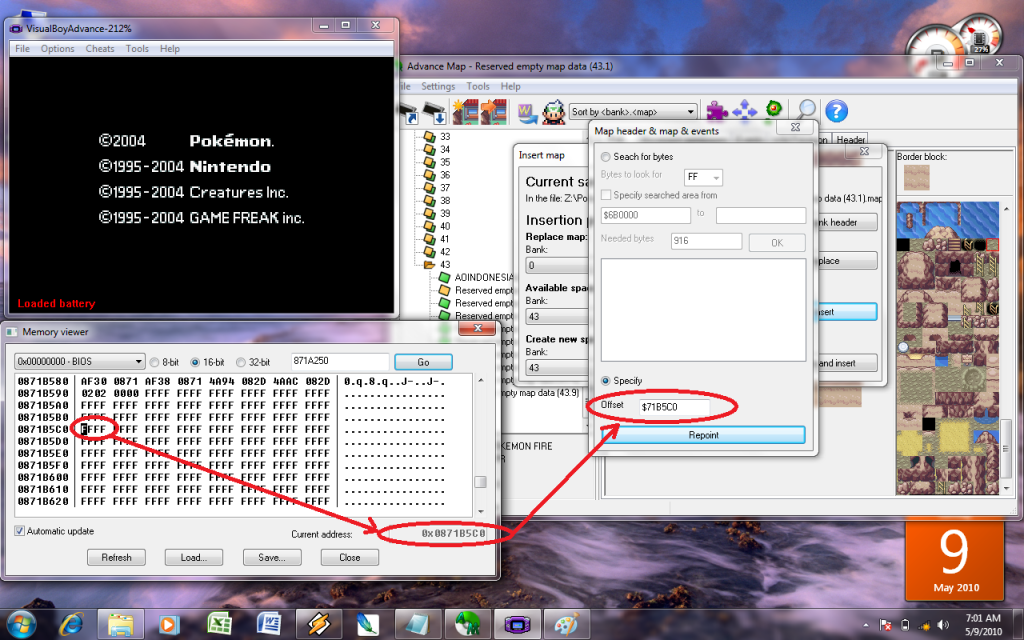
Task: Click the Border block tile thumbnail
Action: click(916, 178)
